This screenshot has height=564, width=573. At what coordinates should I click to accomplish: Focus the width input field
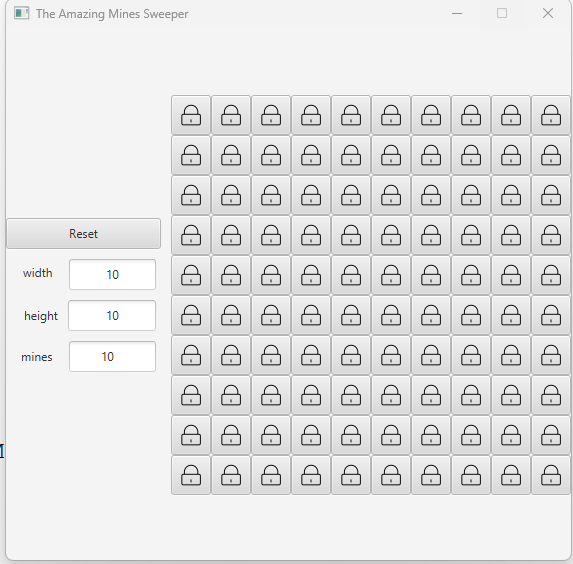[x=113, y=275]
